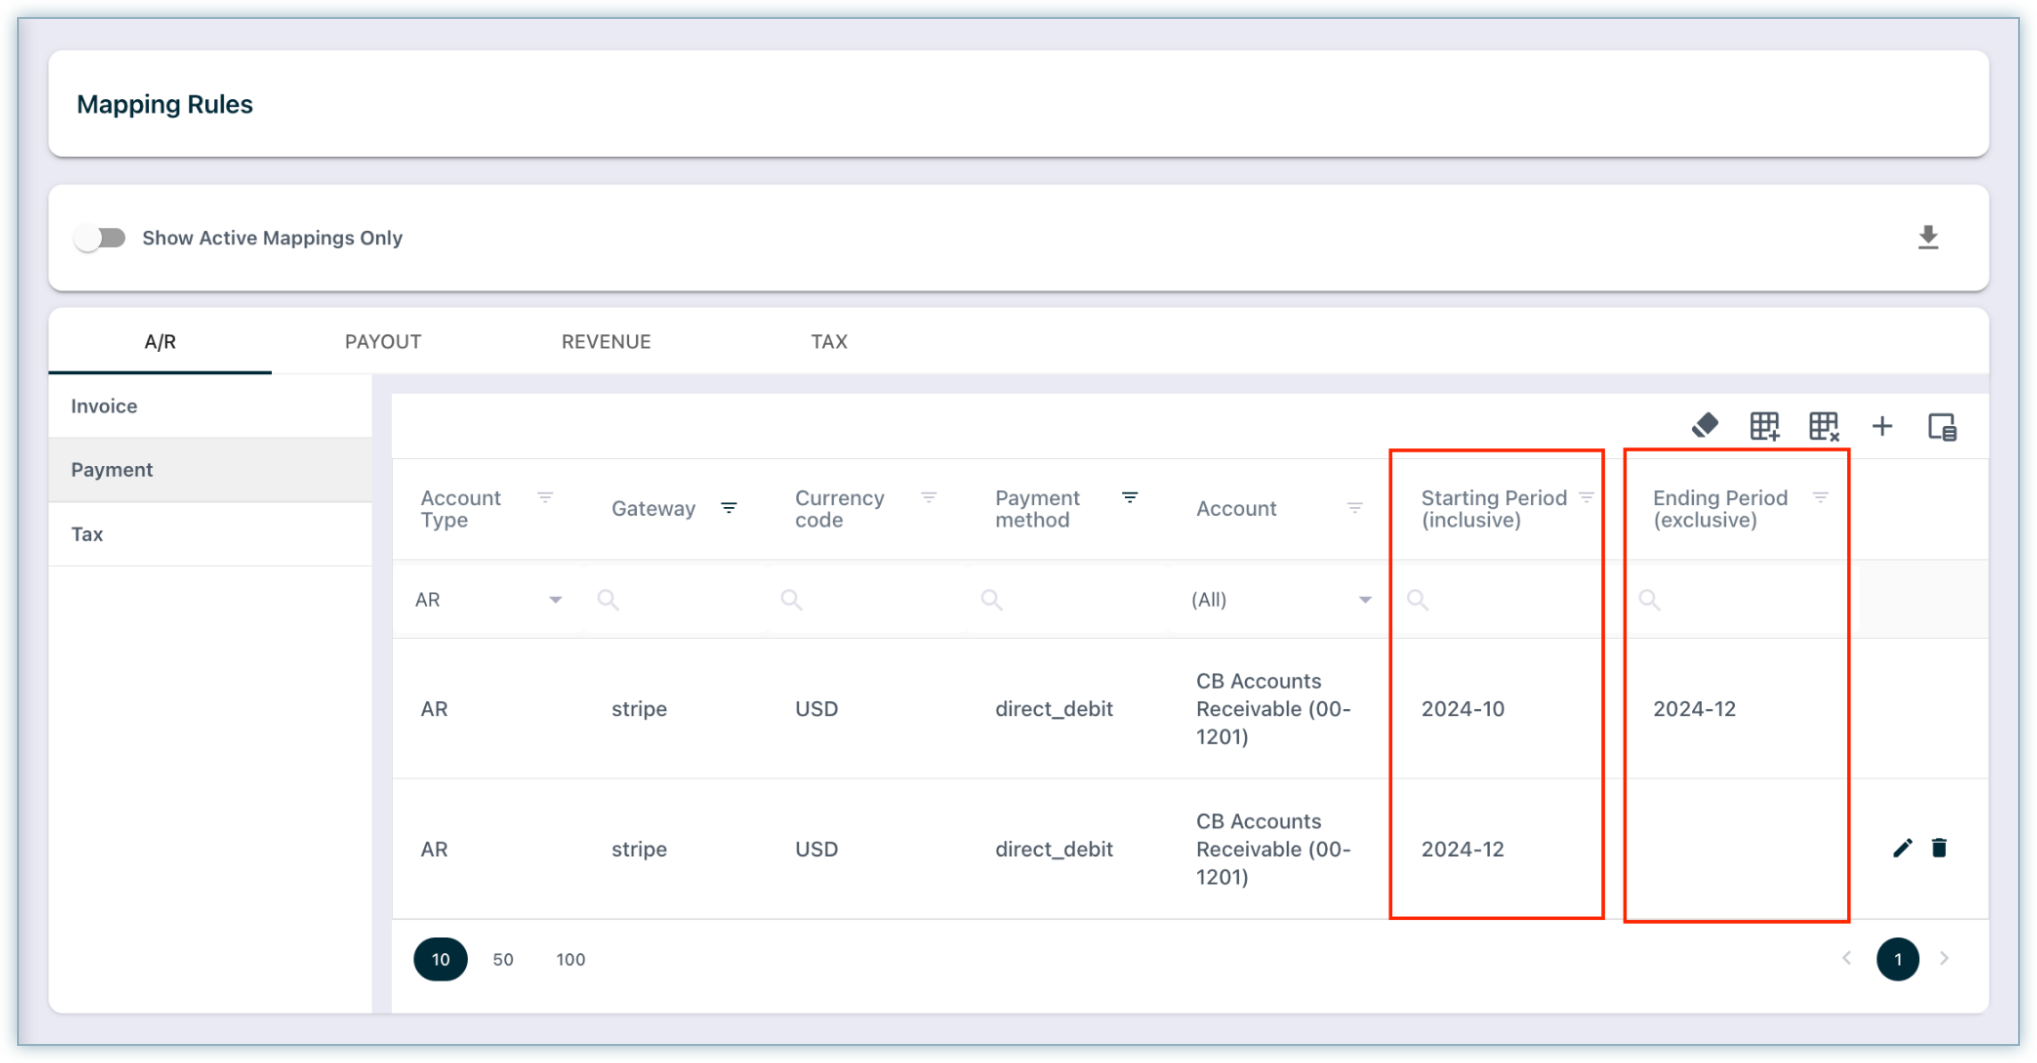Click the download export icon
The height and width of the screenshot is (1063, 2037).
[x=1928, y=238]
